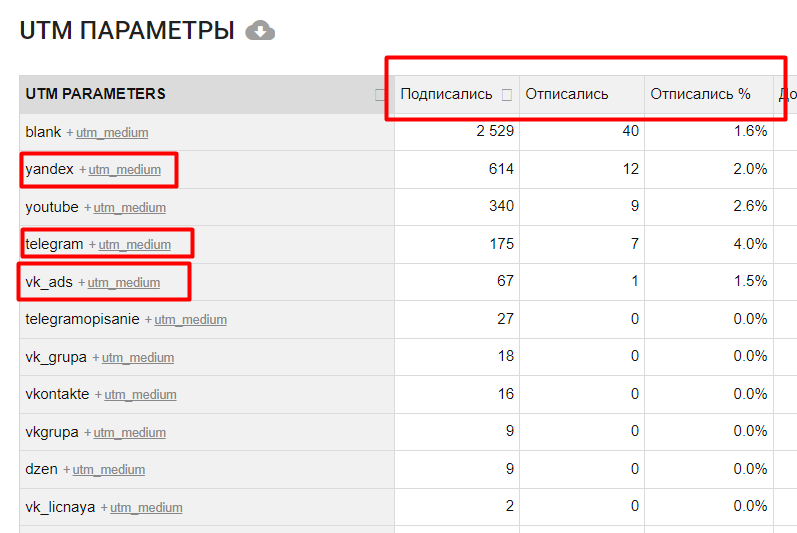This screenshot has width=797, height=533.
Task: Sort by Отписались column header
Action: click(566, 94)
